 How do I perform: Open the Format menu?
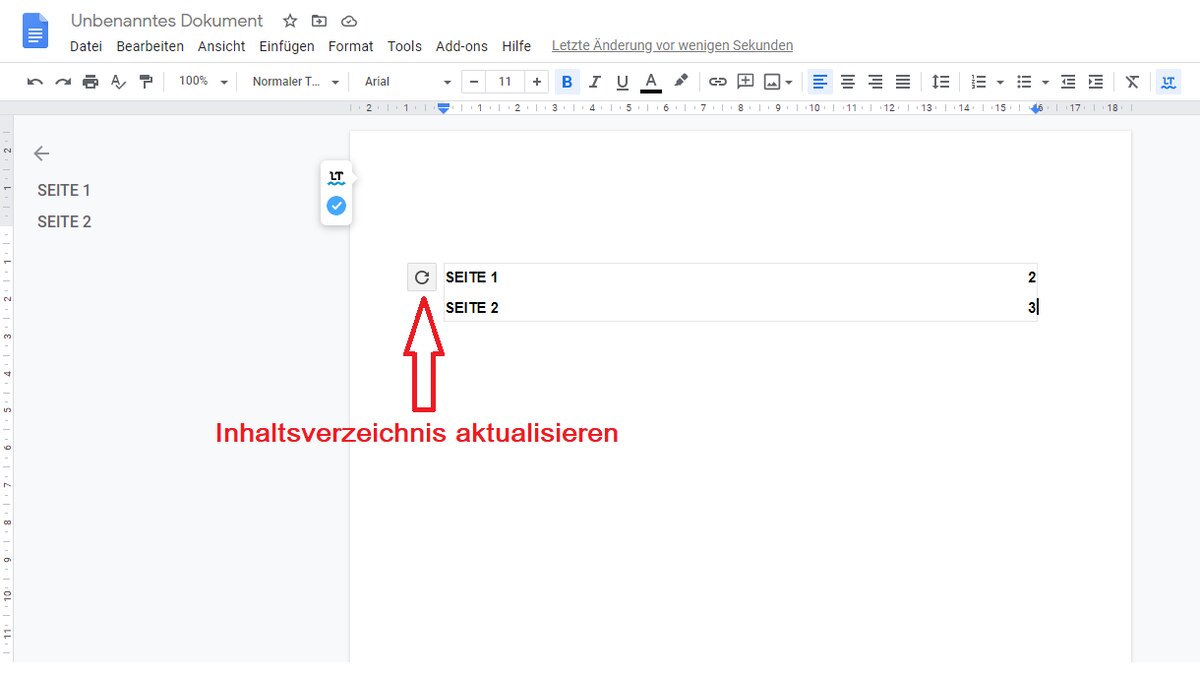(350, 46)
